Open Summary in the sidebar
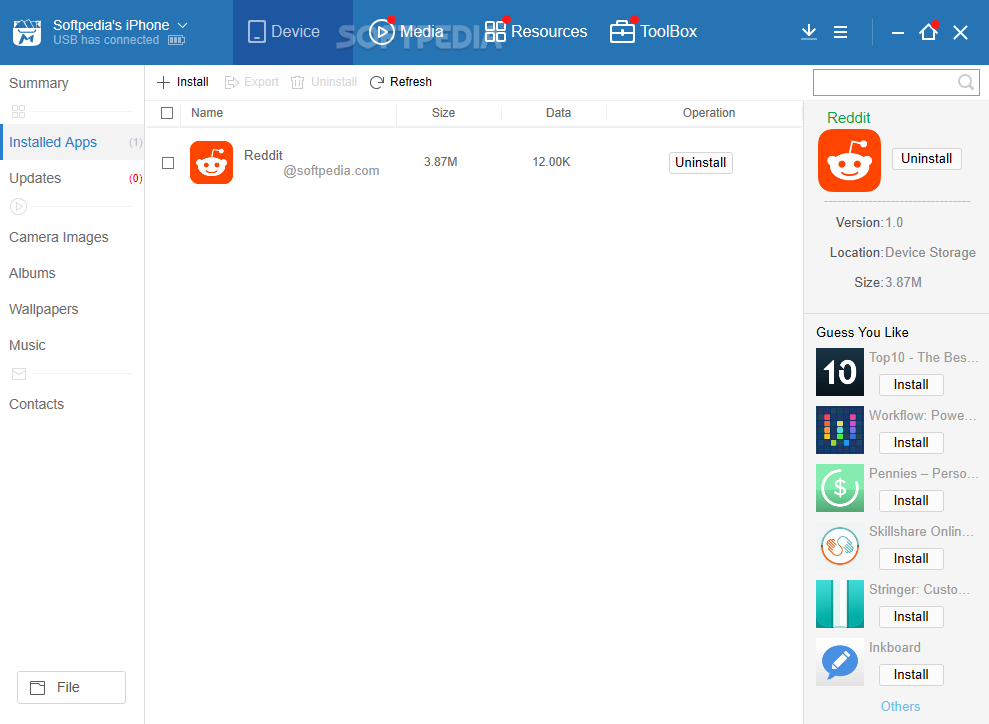The width and height of the screenshot is (989, 724). click(39, 83)
